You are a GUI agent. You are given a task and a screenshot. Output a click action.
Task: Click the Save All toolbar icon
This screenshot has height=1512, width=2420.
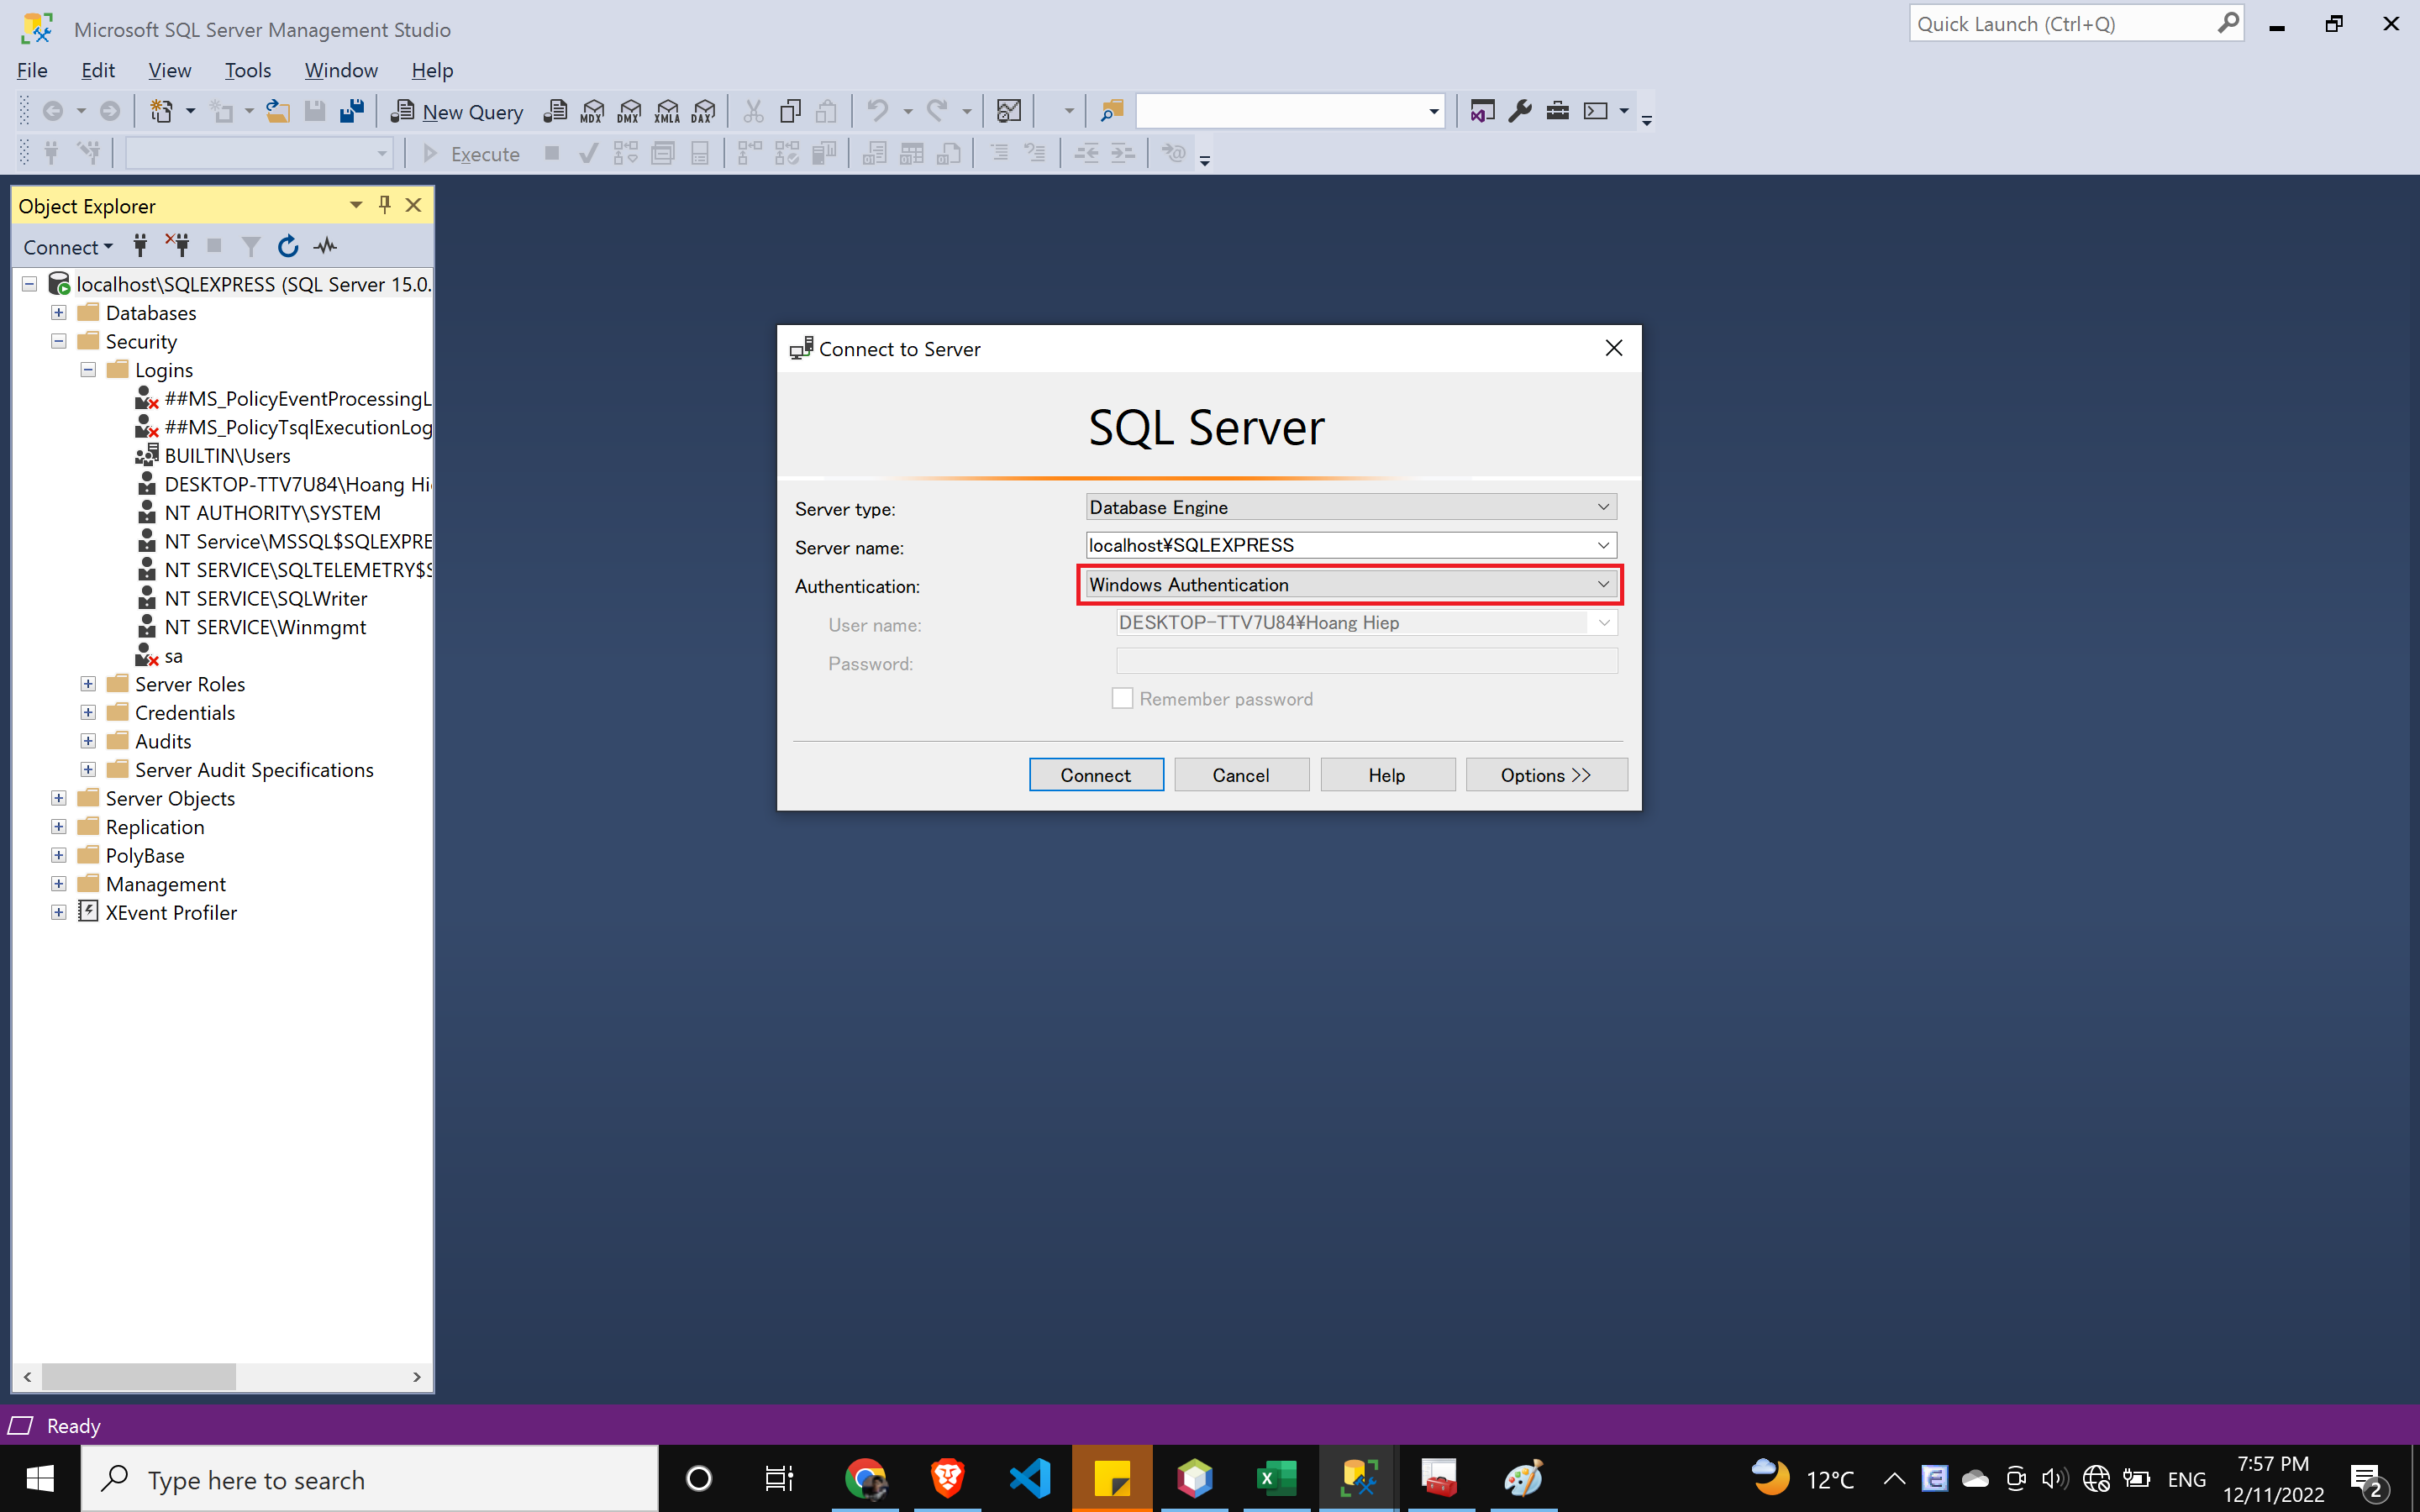click(352, 111)
